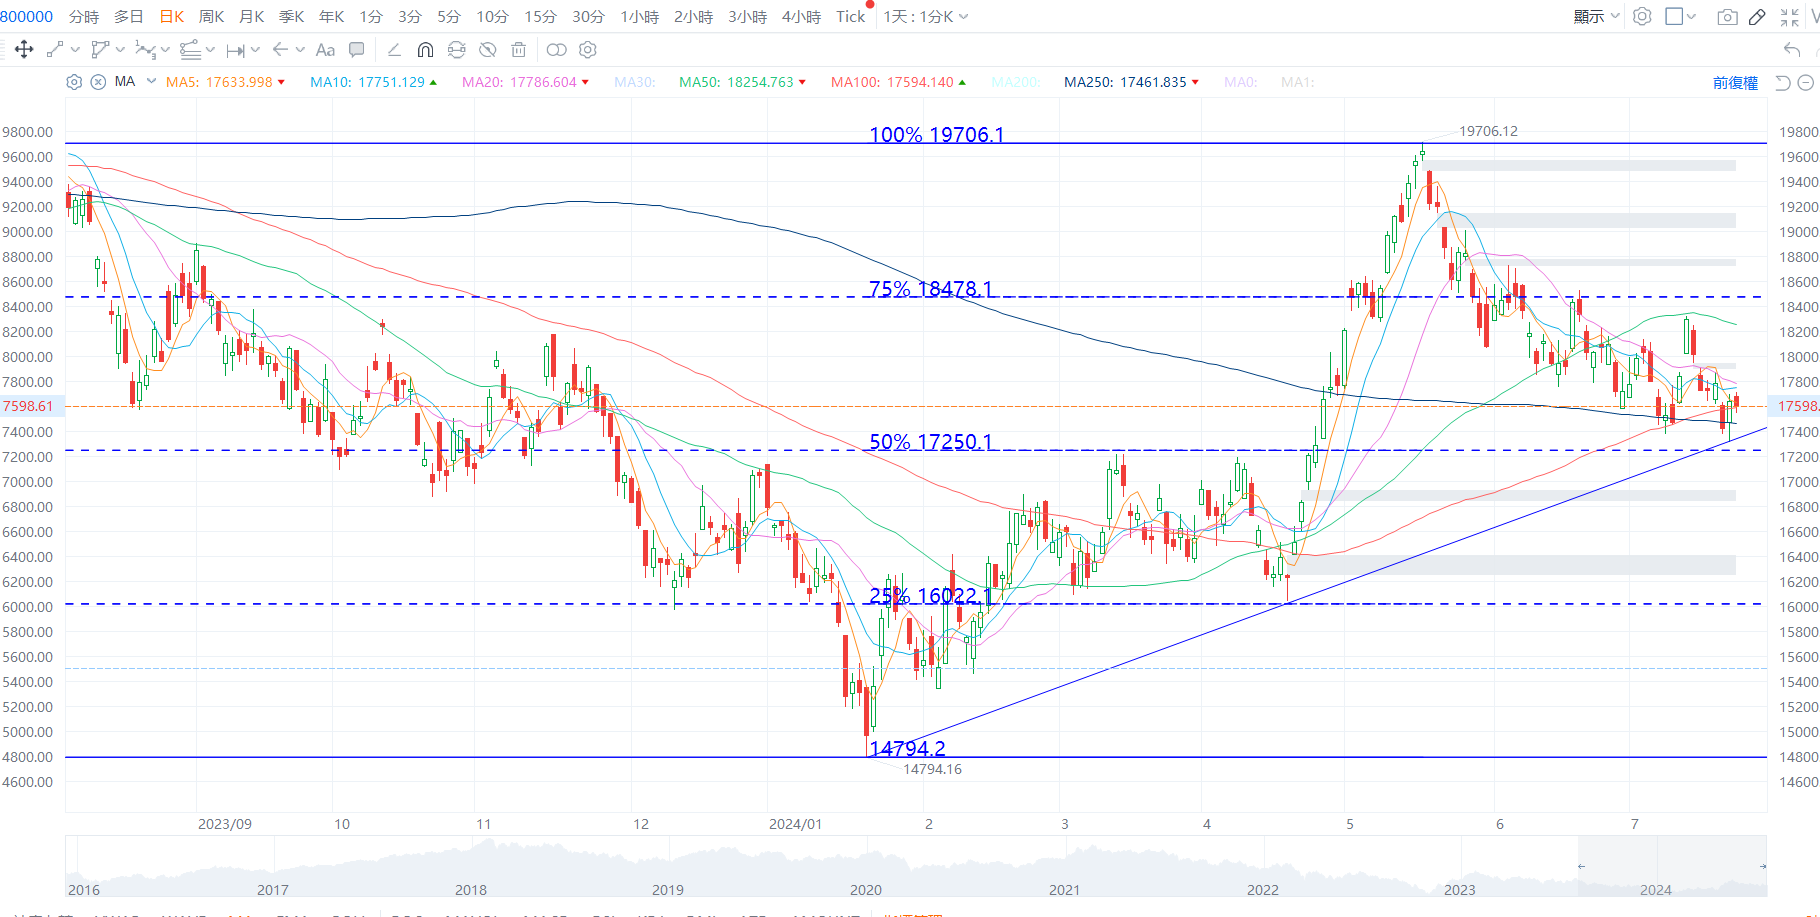Open MA indicator settings gear
Viewport: 1820px width, 917px height.
(74, 82)
